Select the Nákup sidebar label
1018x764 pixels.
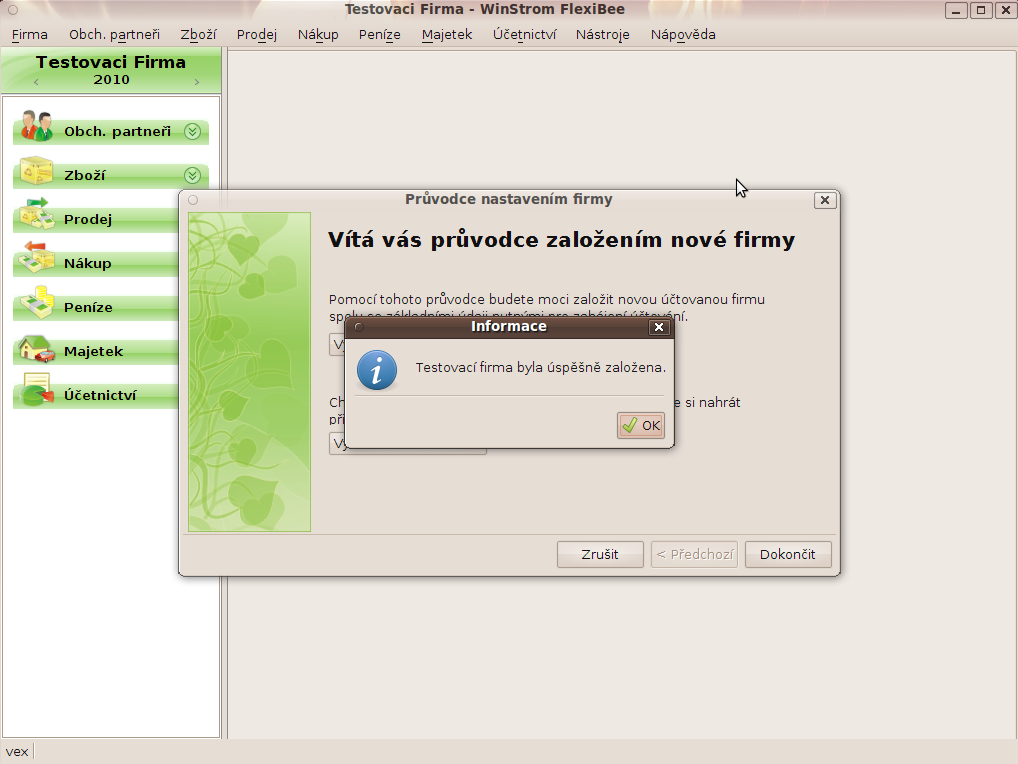point(88,264)
